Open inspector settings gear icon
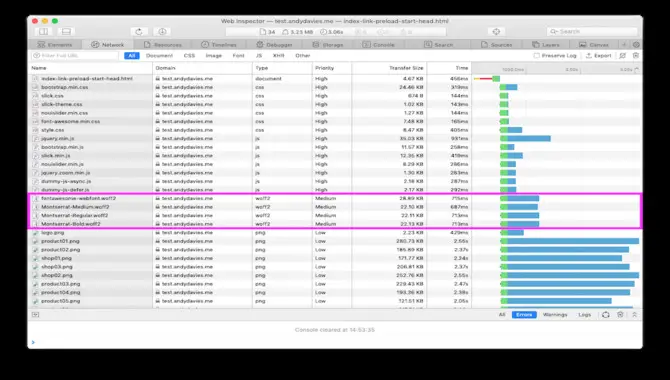Image resolution: width=670 pixels, height=380 pixels. click(x=636, y=44)
